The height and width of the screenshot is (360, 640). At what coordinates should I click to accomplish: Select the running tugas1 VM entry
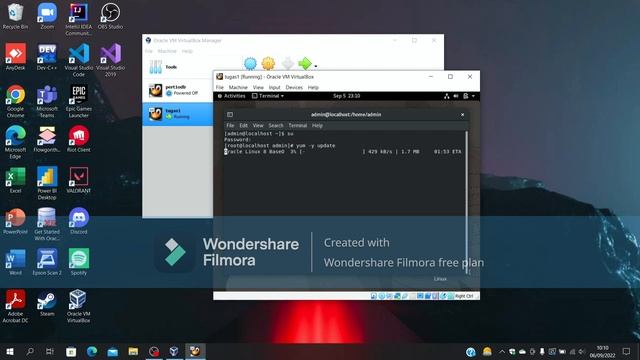click(178, 114)
